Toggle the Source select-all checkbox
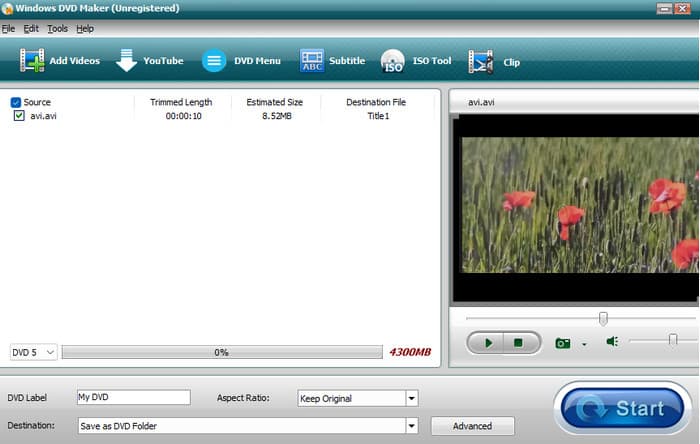This screenshot has height=444, width=700. [x=16, y=102]
